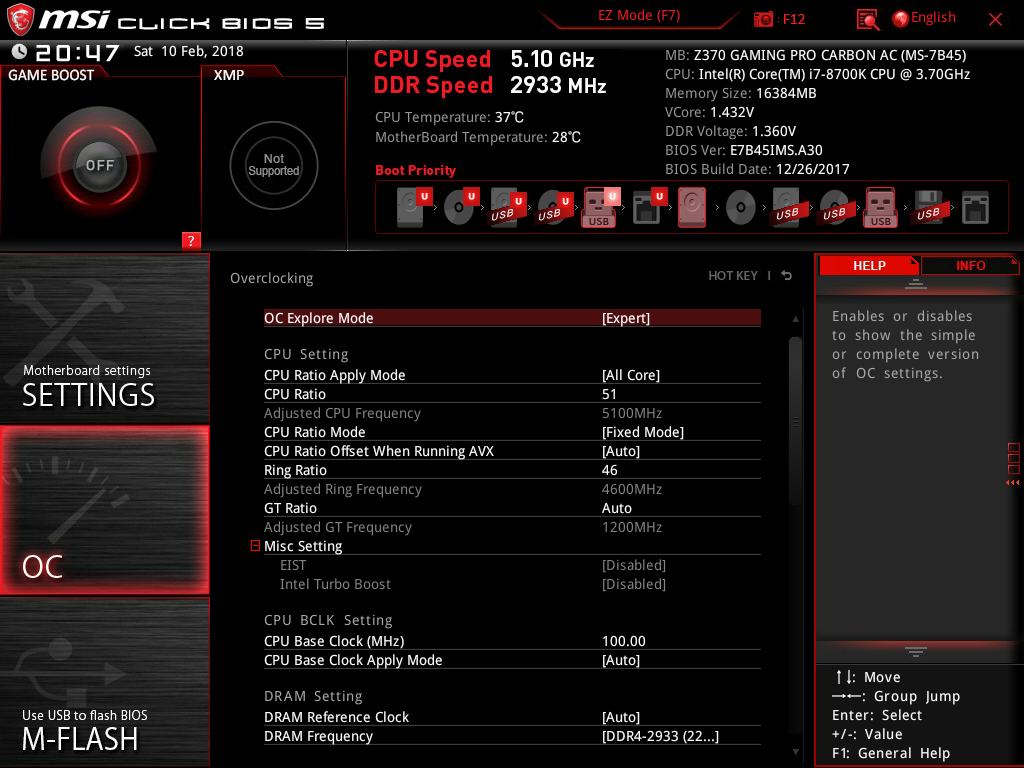Open CPU Ratio Offset When Running AVX option
This screenshot has width=1024, height=768.
(x=512, y=451)
